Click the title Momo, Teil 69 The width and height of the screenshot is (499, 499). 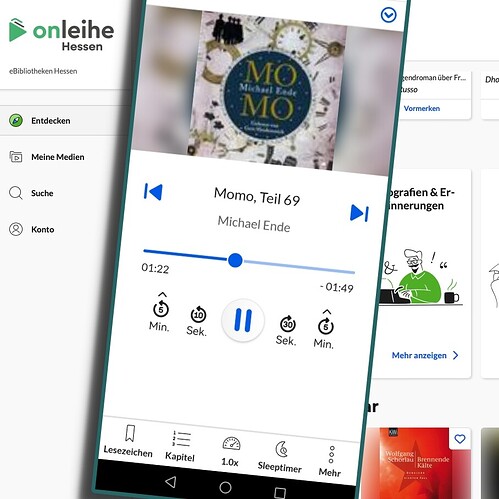257,197
